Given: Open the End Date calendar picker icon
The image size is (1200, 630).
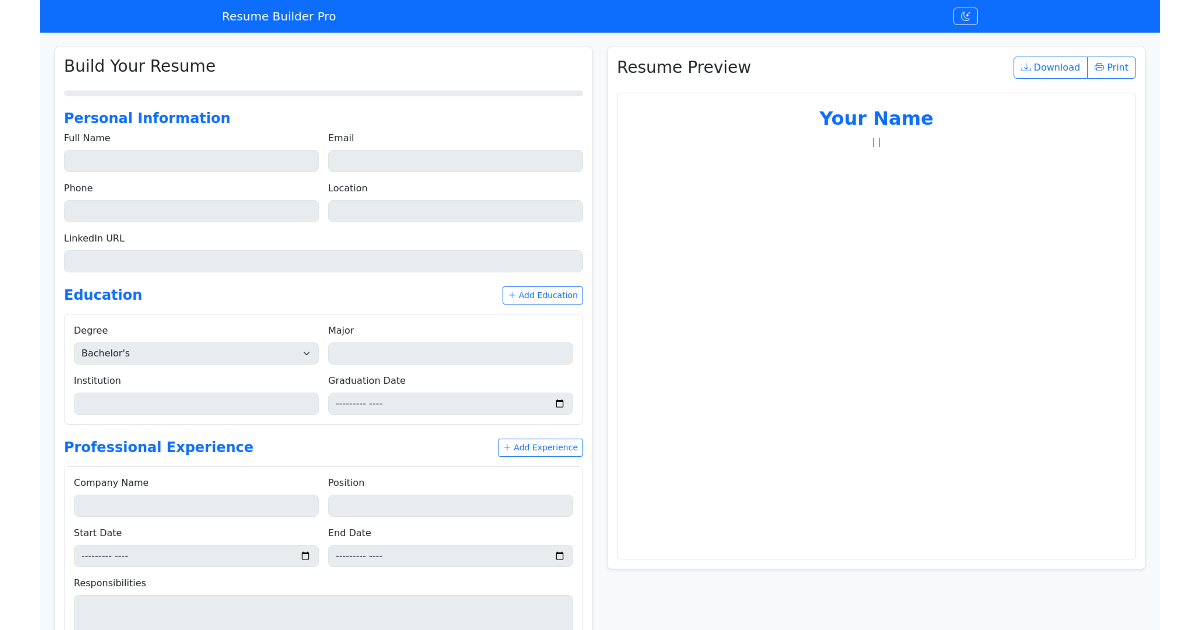Looking at the screenshot, I should (561, 555).
